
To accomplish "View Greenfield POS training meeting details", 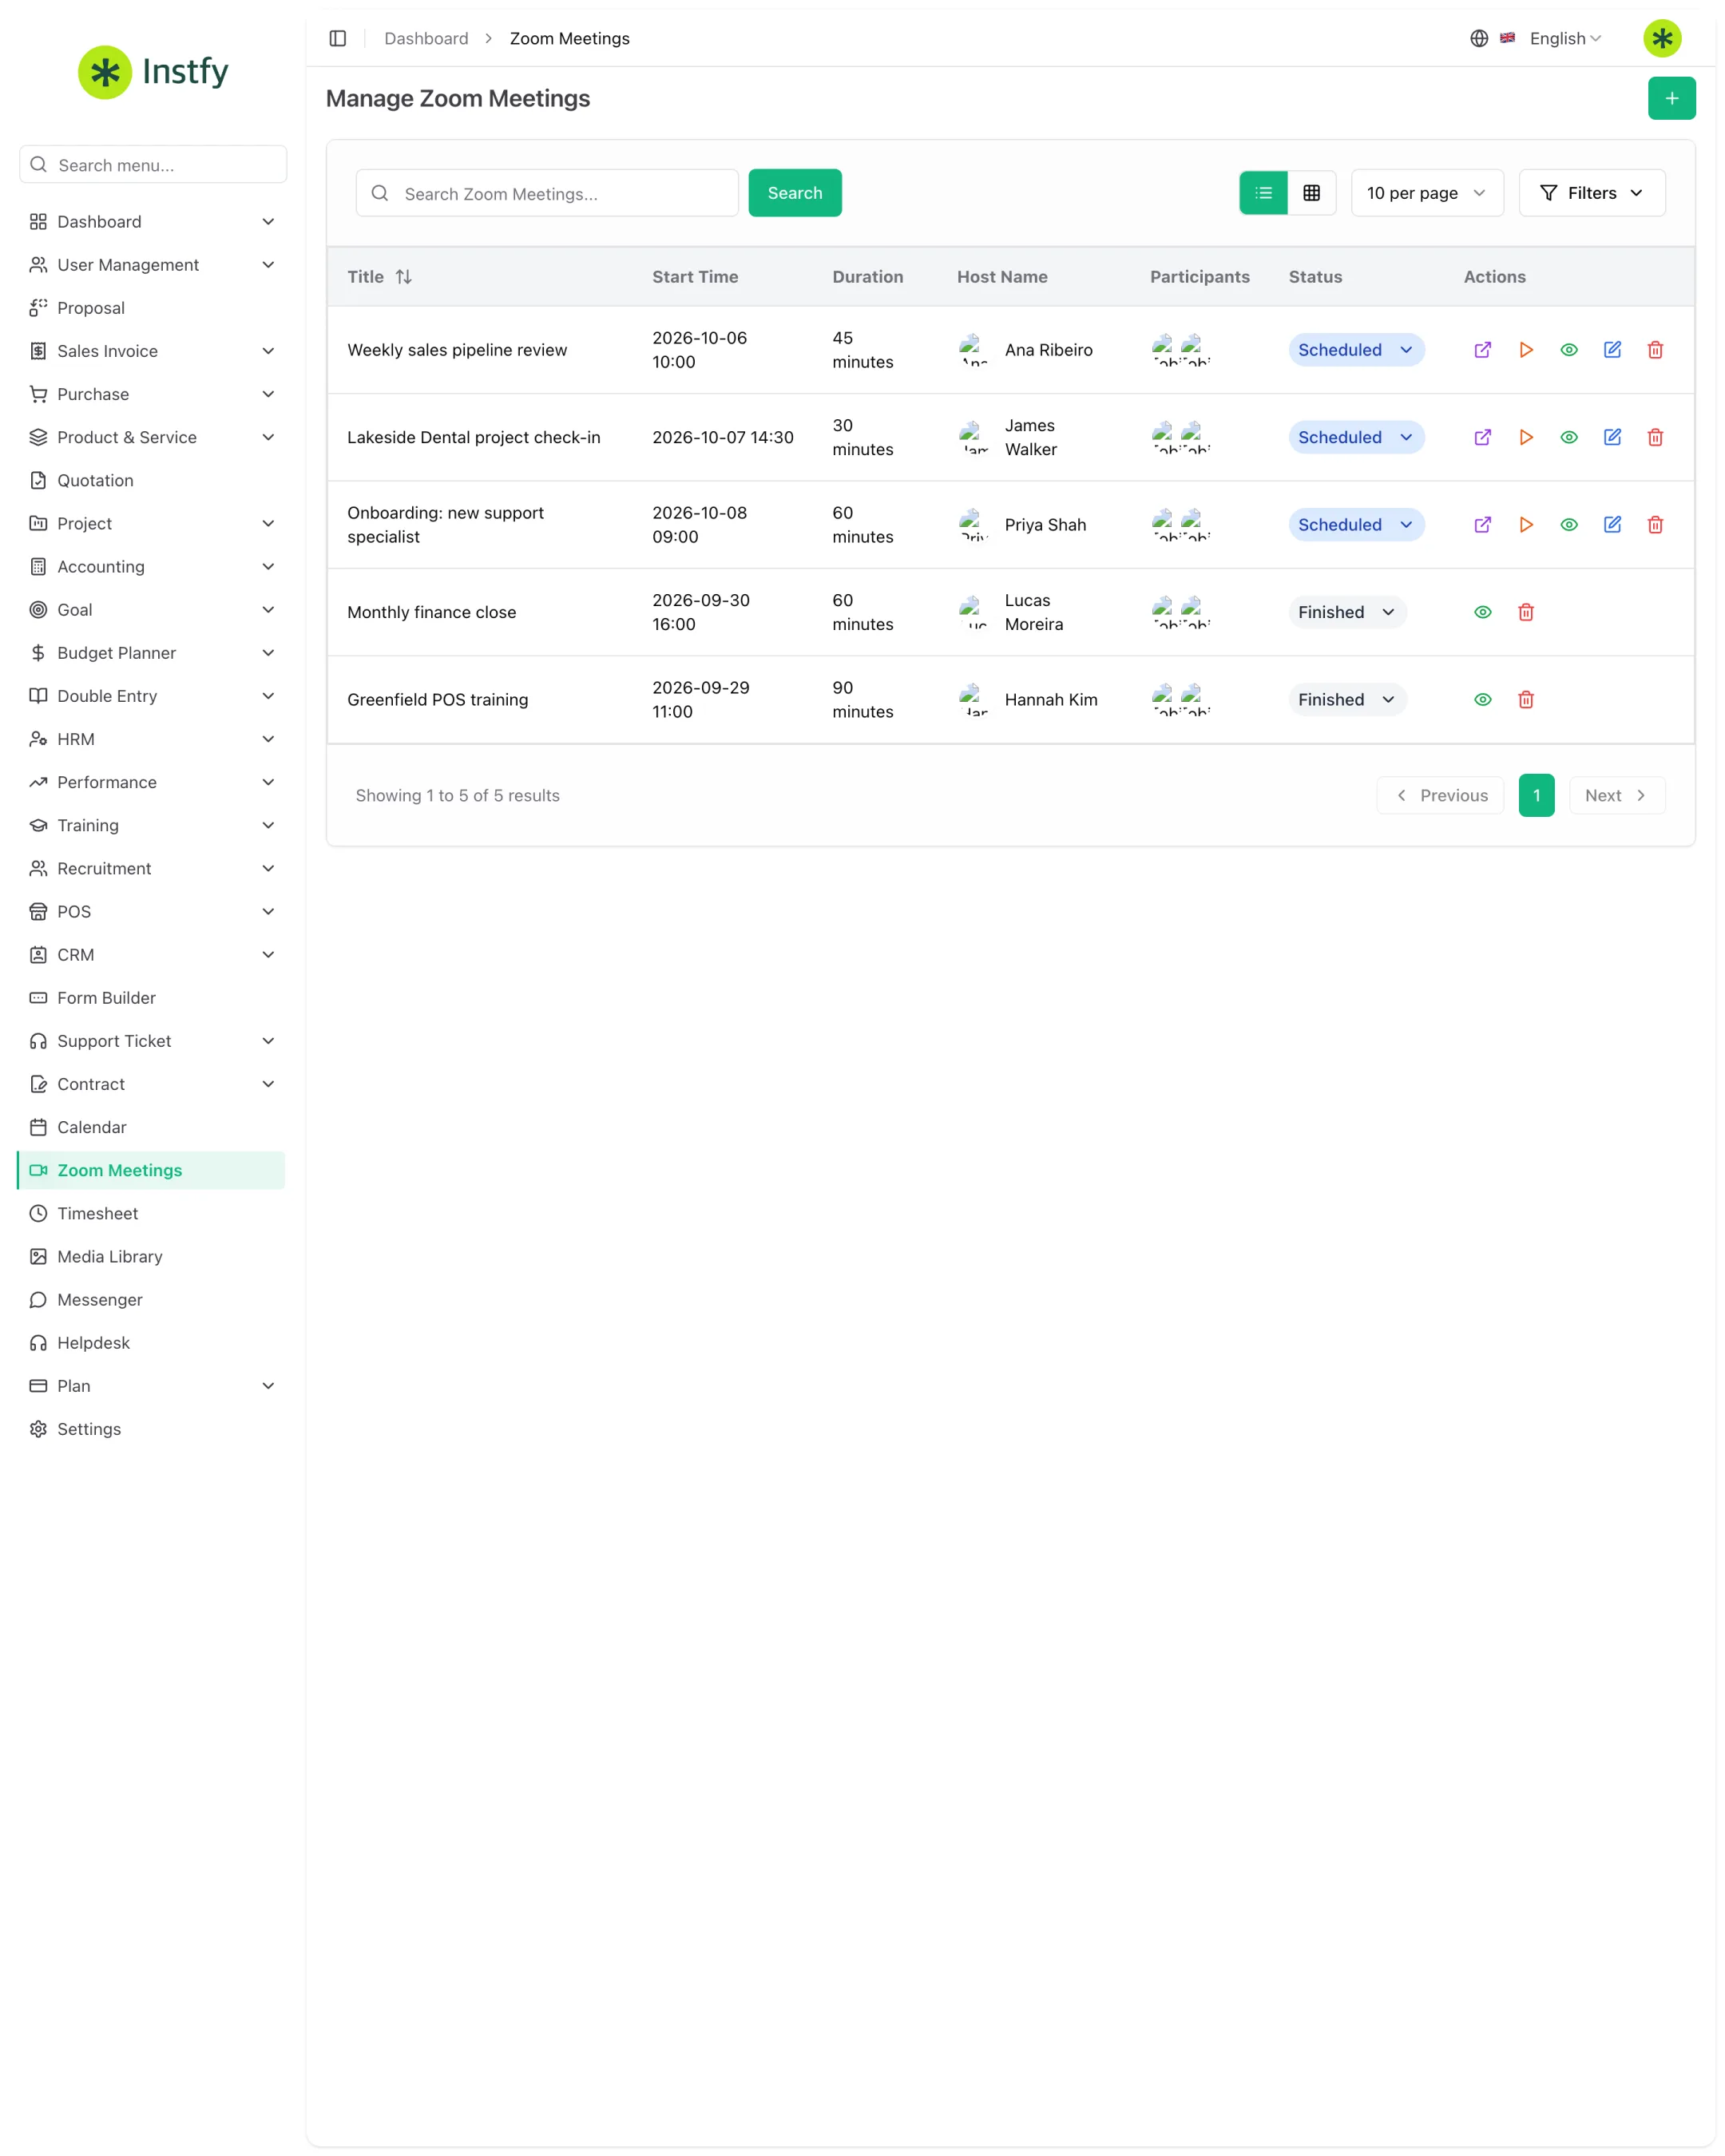I will [1482, 700].
